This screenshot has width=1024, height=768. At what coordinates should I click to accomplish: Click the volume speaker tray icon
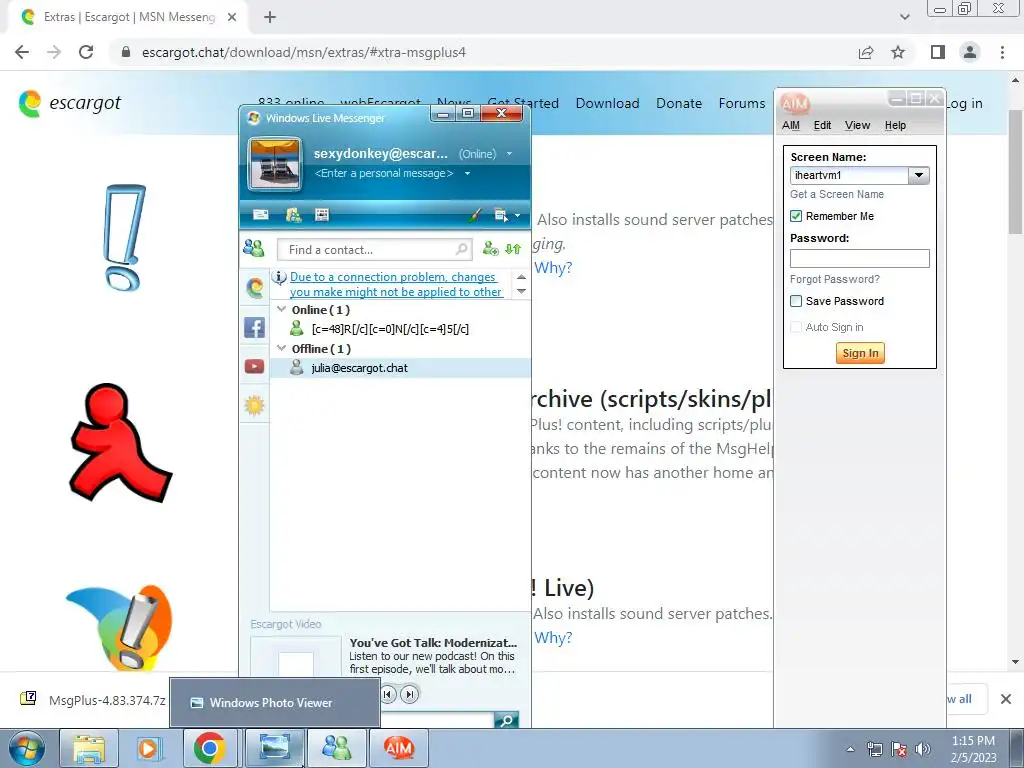pos(922,749)
